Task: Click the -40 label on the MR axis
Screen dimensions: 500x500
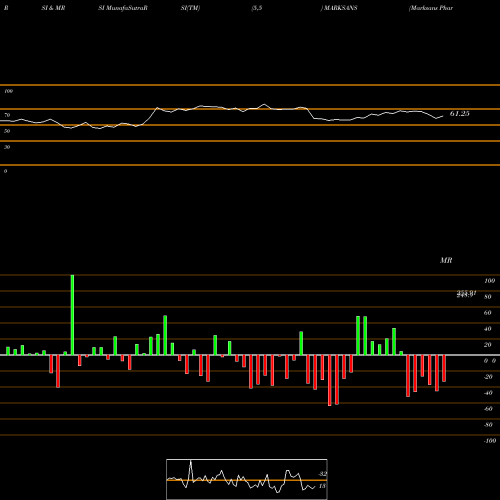Action: coord(488,393)
